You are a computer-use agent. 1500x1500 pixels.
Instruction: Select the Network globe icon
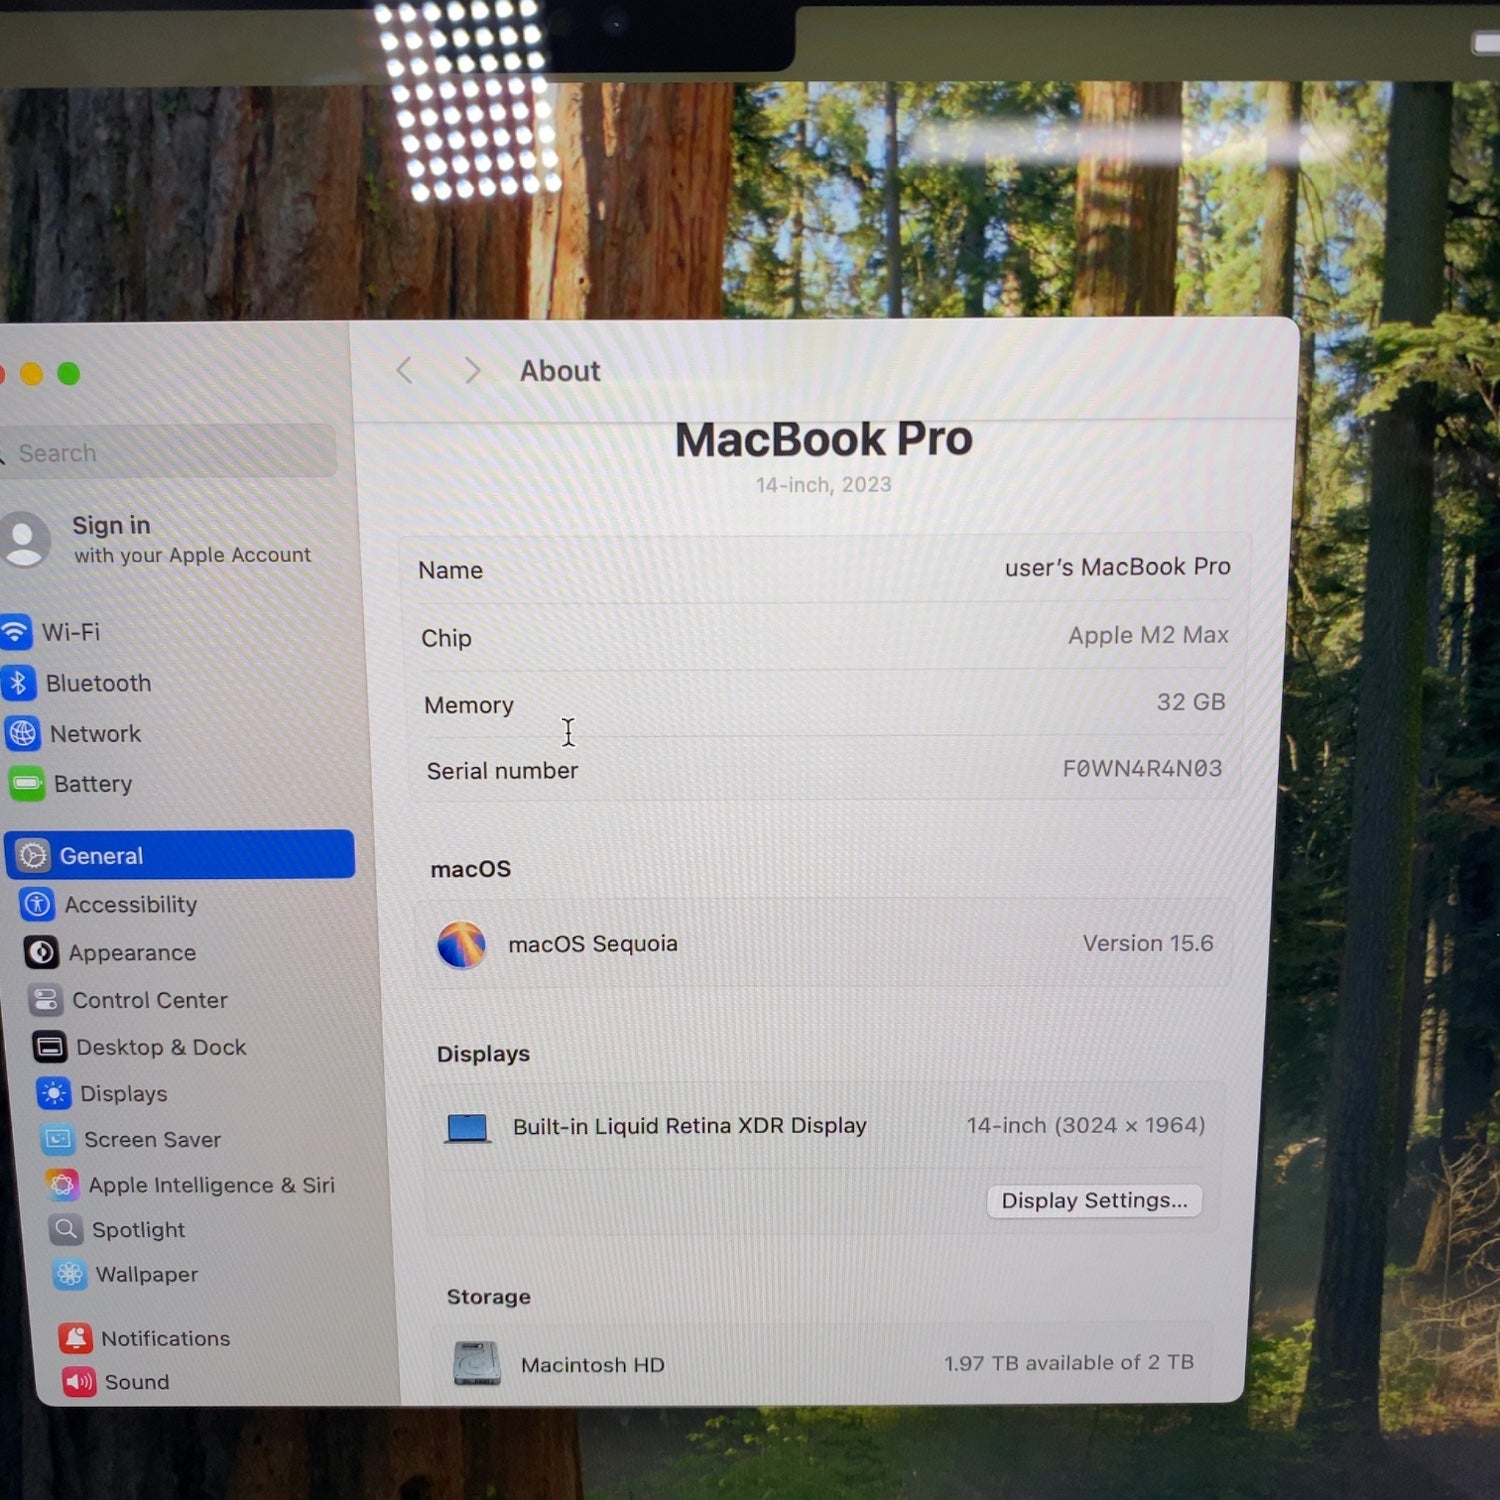(x=23, y=734)
